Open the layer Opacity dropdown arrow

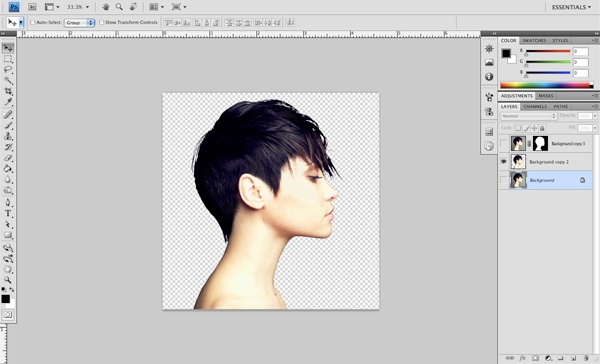pyautogui.click(x=595, y=116)
